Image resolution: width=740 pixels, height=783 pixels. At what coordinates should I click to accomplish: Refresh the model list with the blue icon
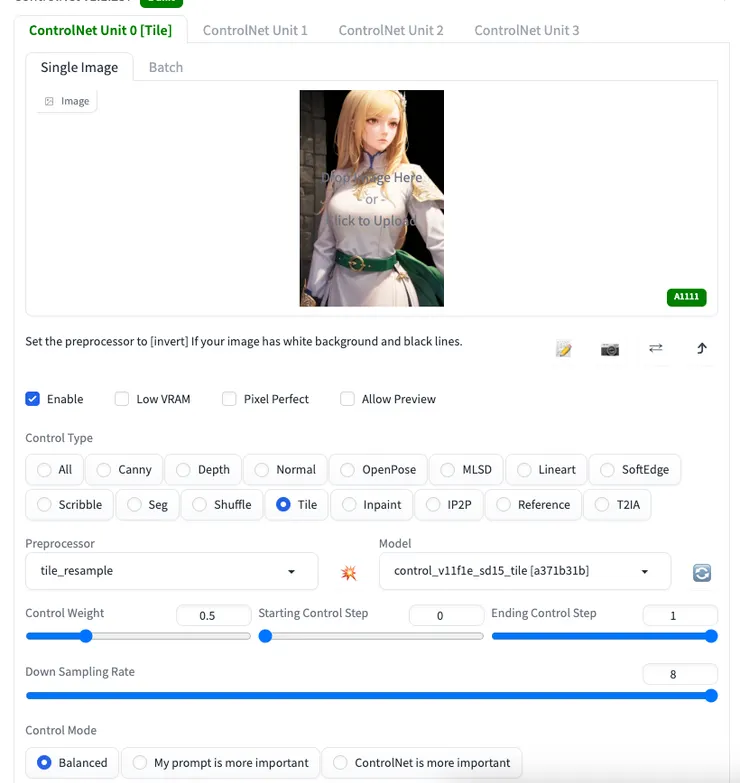point(702,573)
